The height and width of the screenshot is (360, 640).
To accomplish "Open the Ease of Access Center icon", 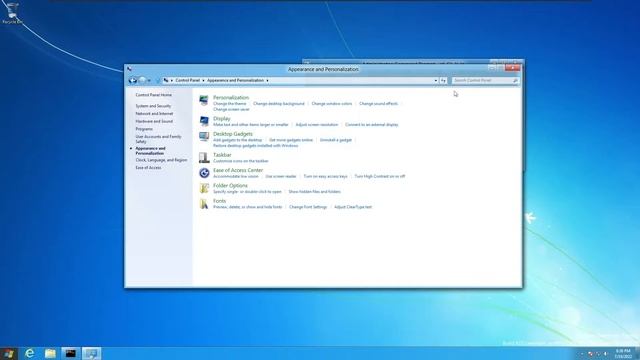I will click(x=204, y=173).
